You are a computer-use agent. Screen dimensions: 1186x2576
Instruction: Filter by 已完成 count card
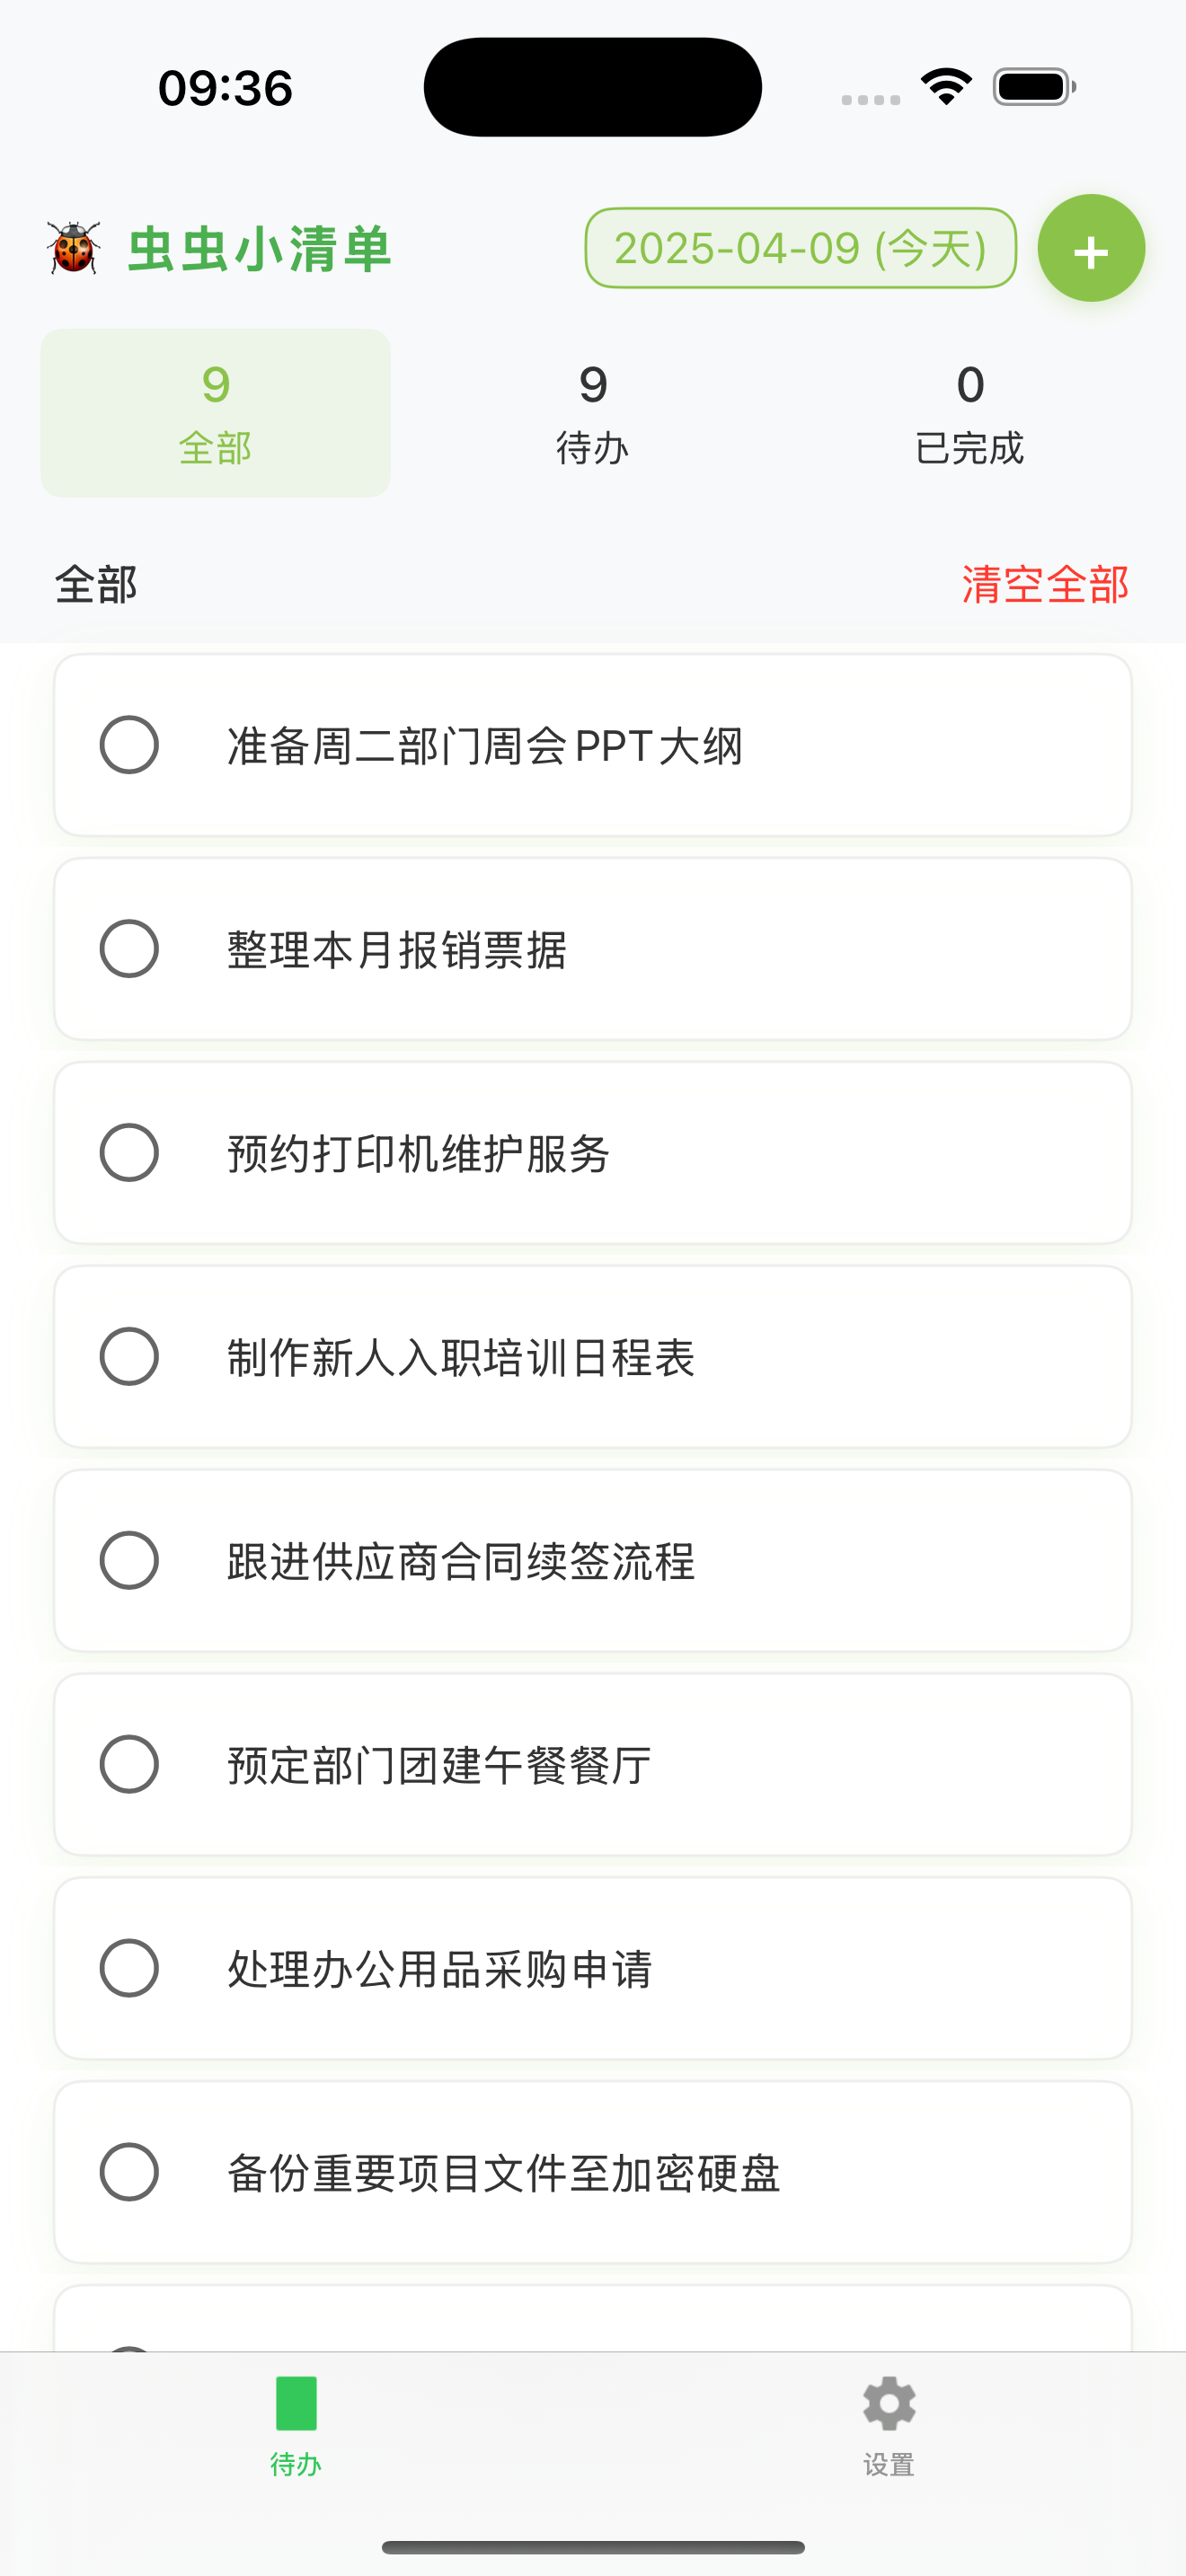click(969, 413)
